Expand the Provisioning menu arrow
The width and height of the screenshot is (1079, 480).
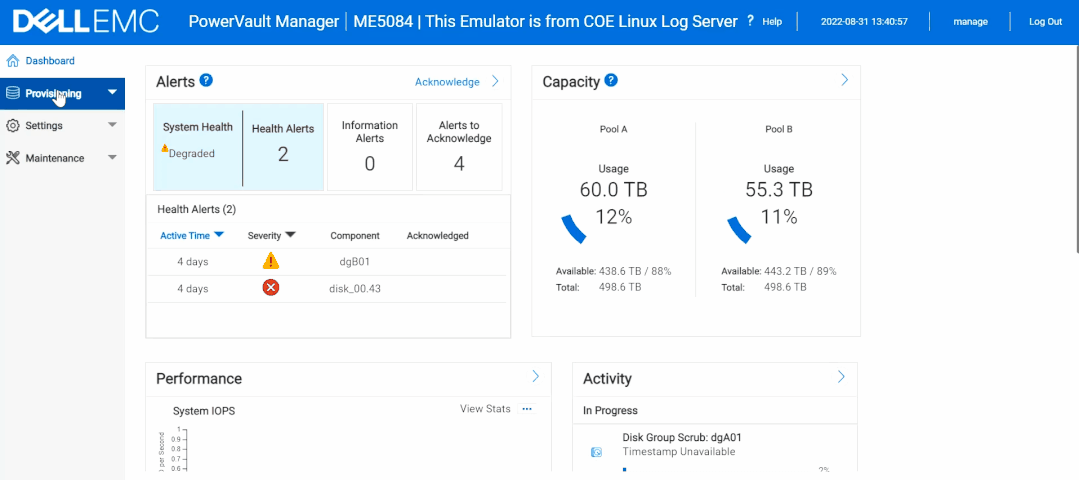[x=112, y=94]
